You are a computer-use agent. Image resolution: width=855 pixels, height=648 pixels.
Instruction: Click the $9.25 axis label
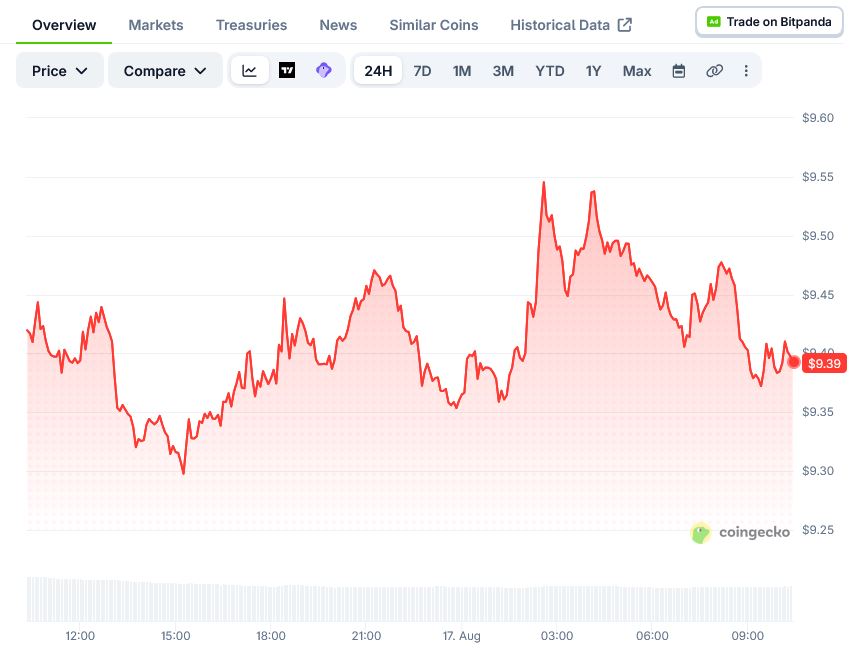[x=817, y=530]
